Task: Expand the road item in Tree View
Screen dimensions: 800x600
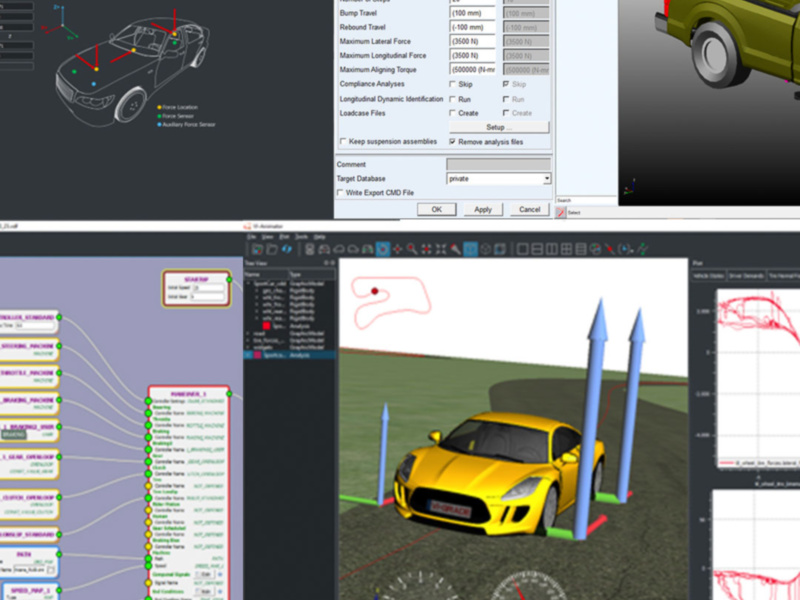Action: click(248, 333)
